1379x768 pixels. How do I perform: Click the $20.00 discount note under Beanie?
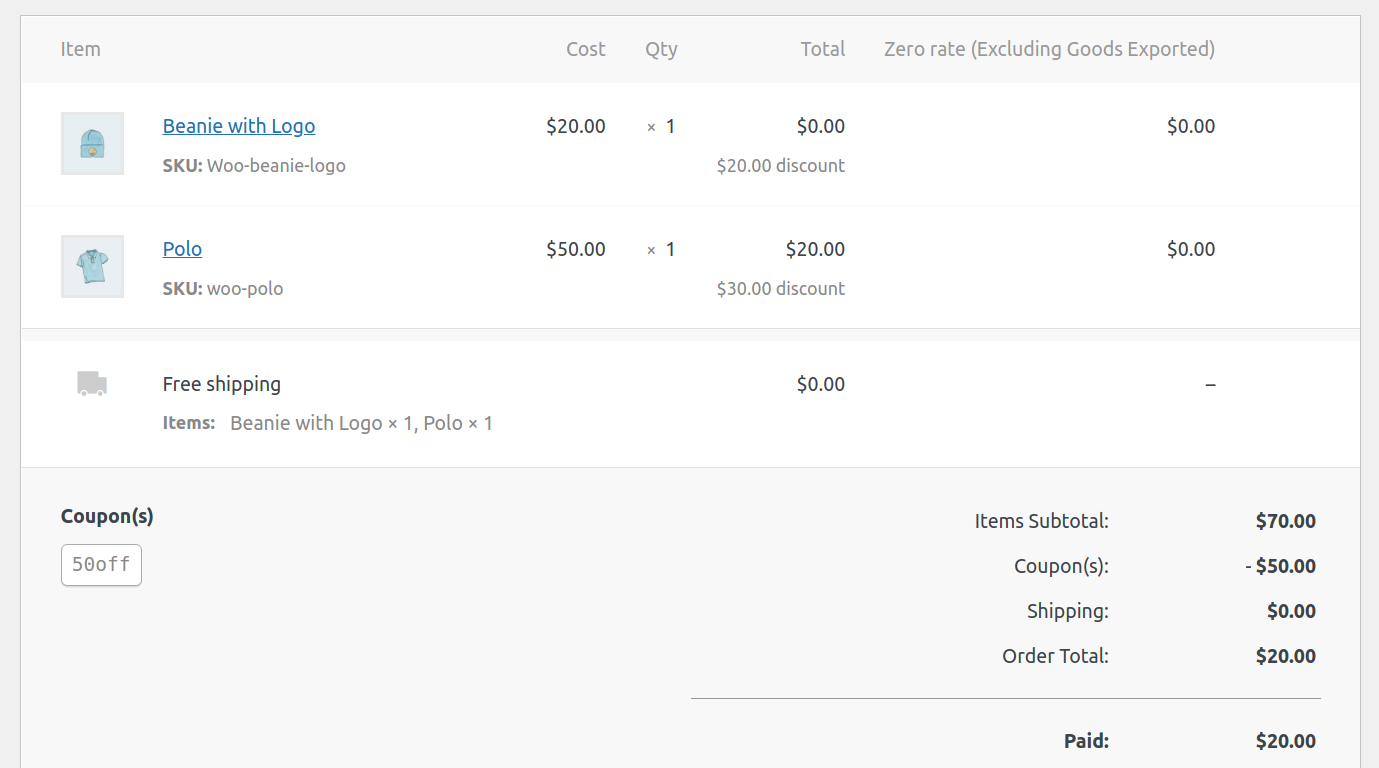[x=781, y=166]
